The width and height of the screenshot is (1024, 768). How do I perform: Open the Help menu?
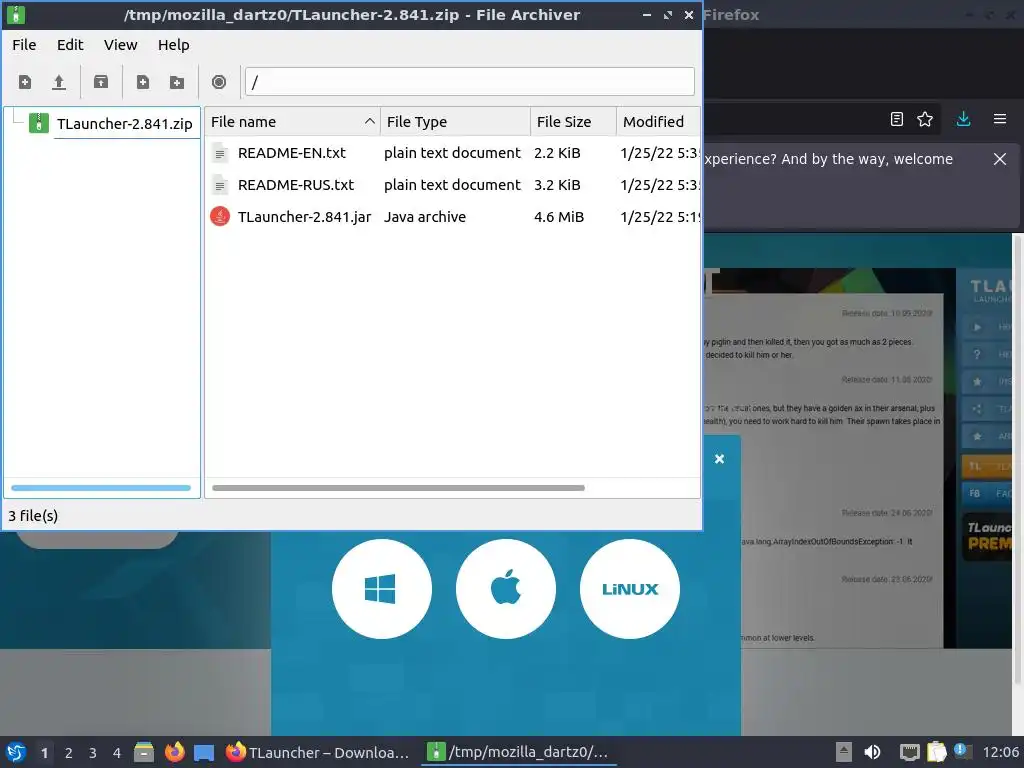coord(173,45)
